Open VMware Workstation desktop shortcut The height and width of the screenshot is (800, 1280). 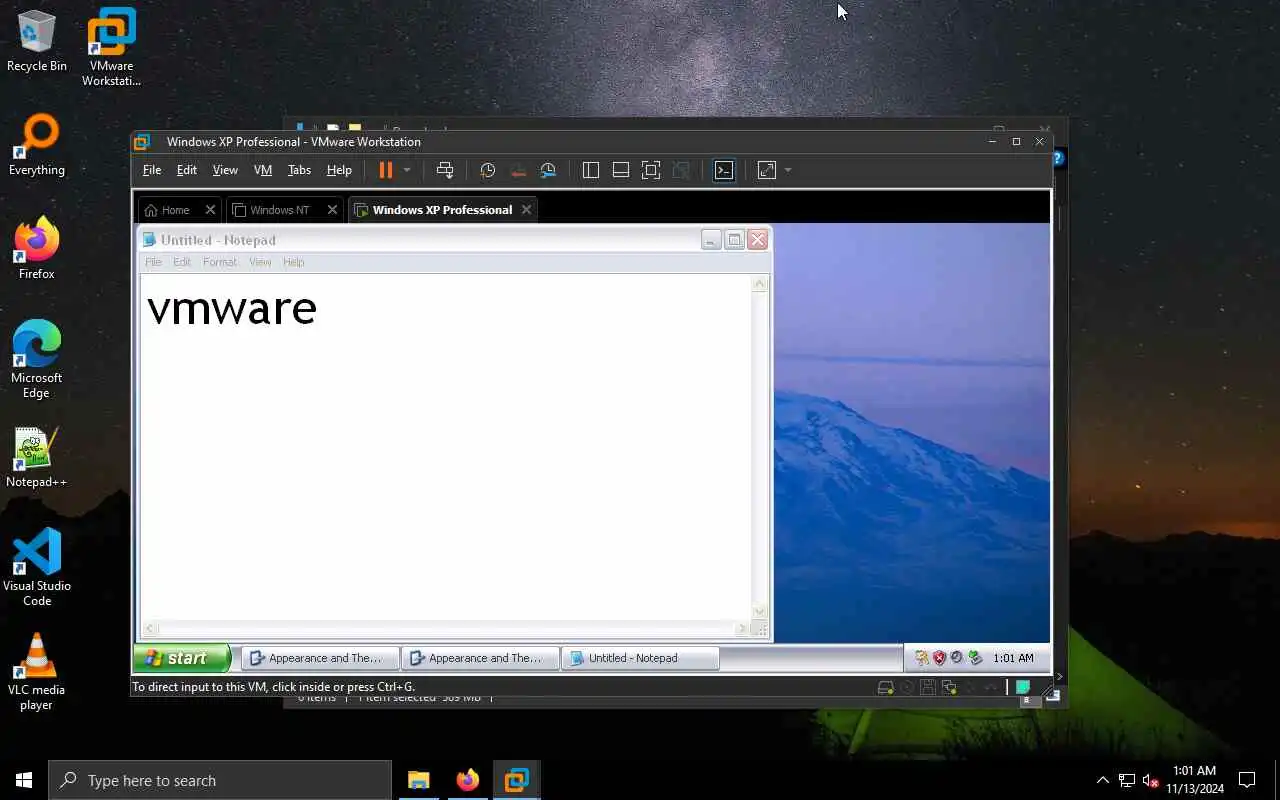pyautogui.click(x=111, y=48)
